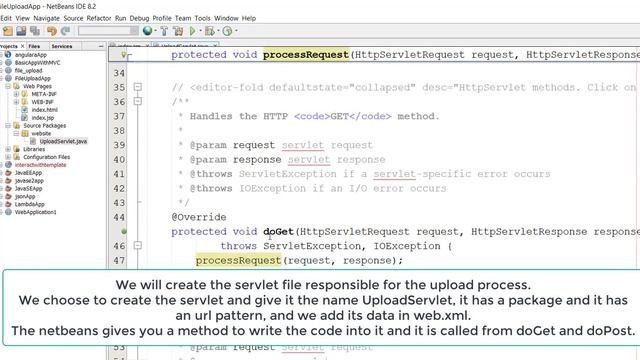Minimize the Projects panel group
This screenshot has width=640, height=360.
tap(101, 47)
